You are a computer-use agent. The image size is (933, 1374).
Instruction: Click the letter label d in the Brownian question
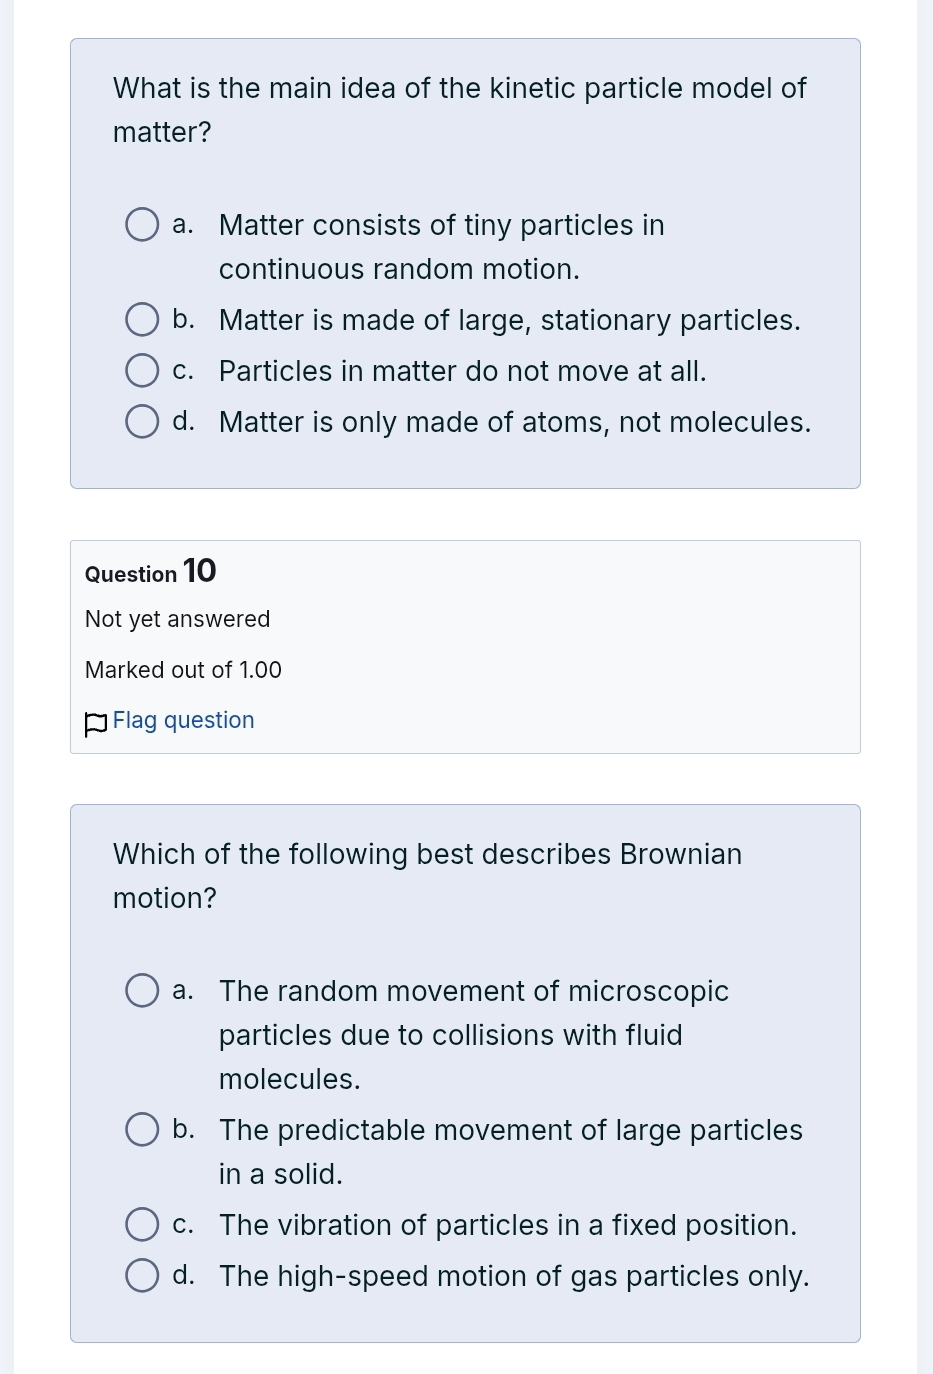pyautogui.click(x=181, y=1275)
